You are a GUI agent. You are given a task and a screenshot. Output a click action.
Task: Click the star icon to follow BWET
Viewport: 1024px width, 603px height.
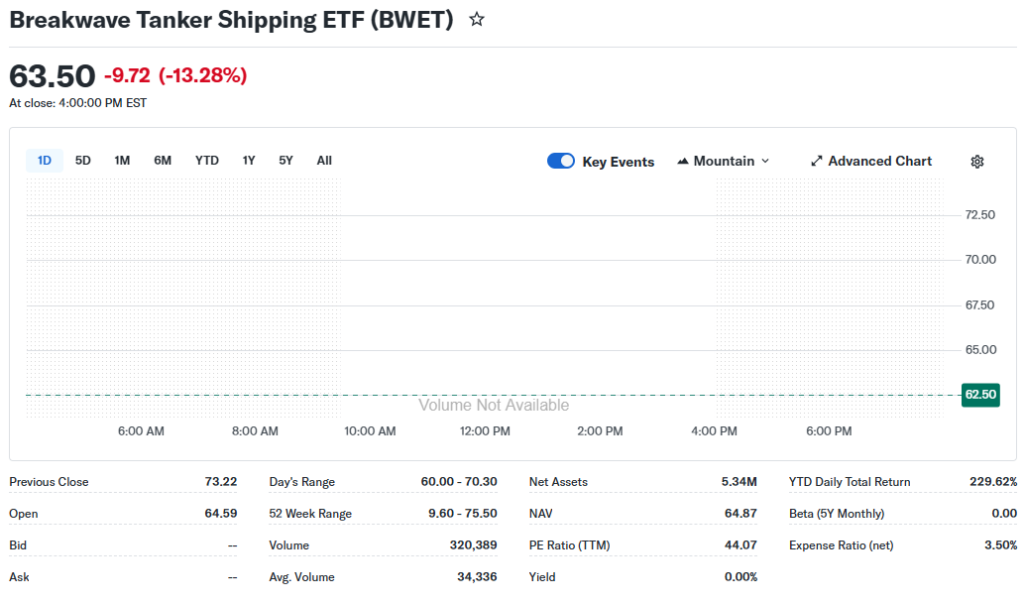click(477, 19)
